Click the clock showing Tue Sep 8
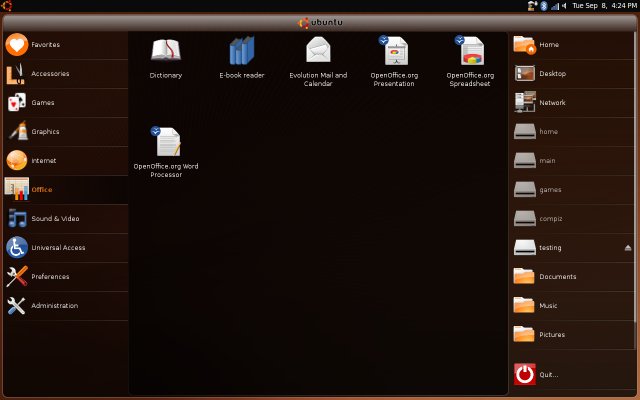640x400 pixels. [604, 6]
